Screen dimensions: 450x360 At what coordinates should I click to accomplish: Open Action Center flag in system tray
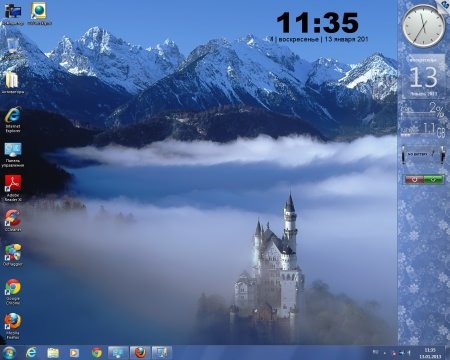pos(393,353)
